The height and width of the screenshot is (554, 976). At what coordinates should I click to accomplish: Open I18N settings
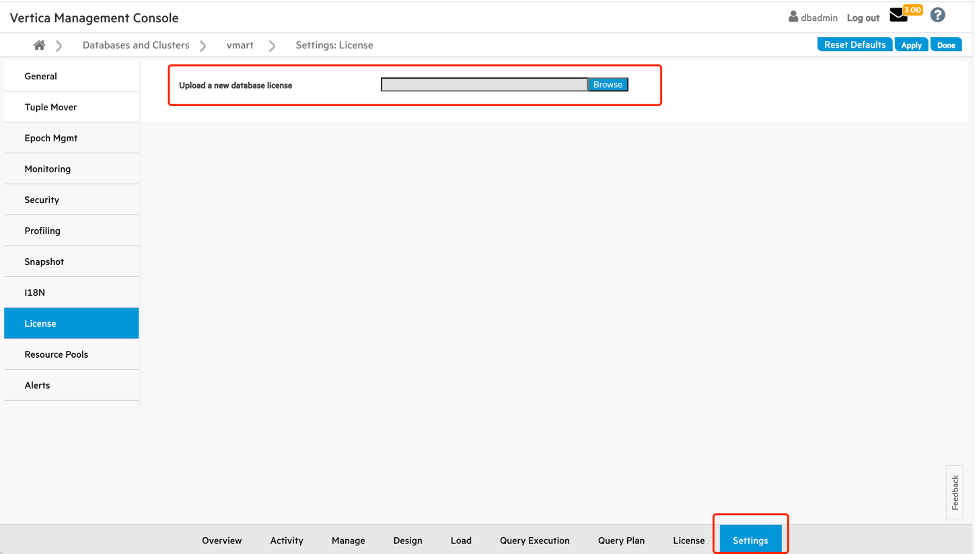[72, 293]
